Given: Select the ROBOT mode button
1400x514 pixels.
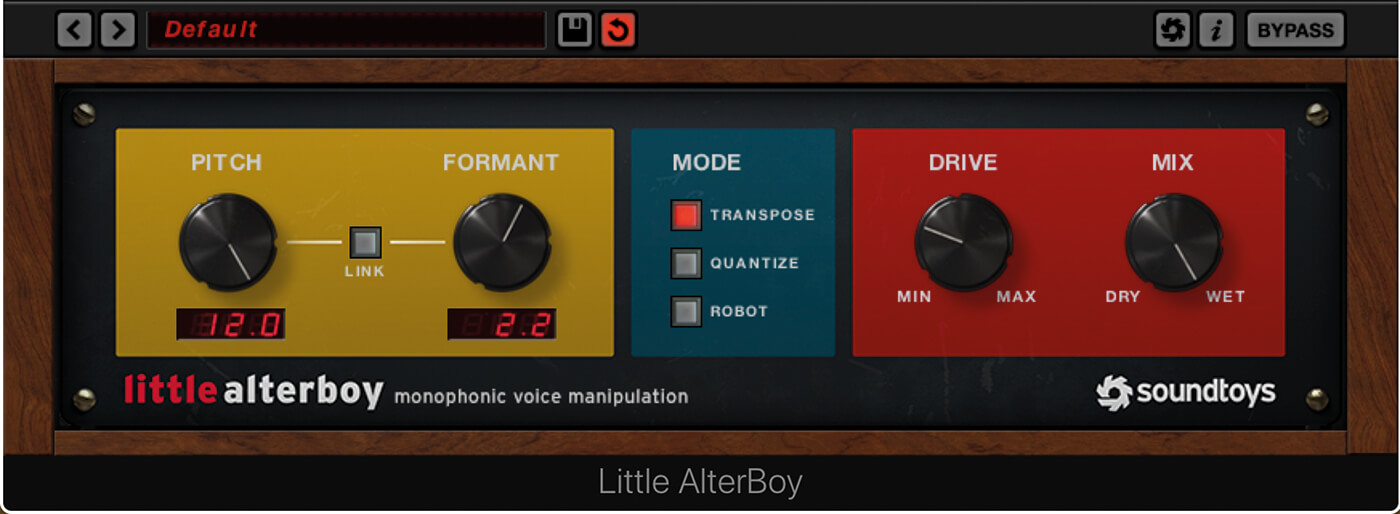Looking at the screenshot, I should click(686, 311).
